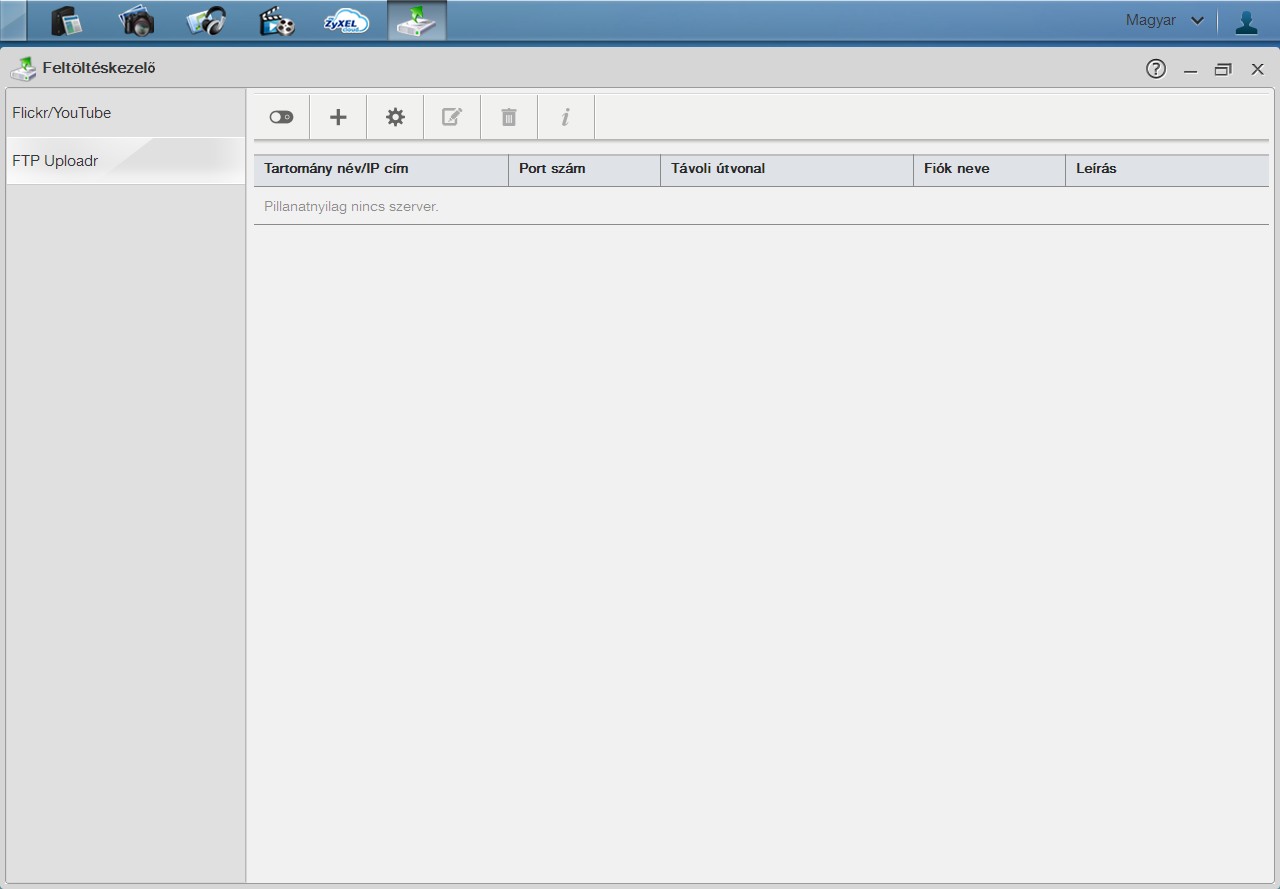Open FTP Uploadr settings gear
Image resolution: width=1280 pixels, height=889 pixels.
tap(395, 117)
